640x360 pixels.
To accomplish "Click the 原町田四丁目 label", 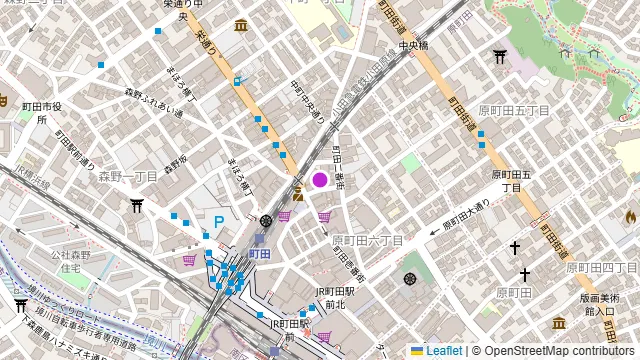I will click(601, 268).
